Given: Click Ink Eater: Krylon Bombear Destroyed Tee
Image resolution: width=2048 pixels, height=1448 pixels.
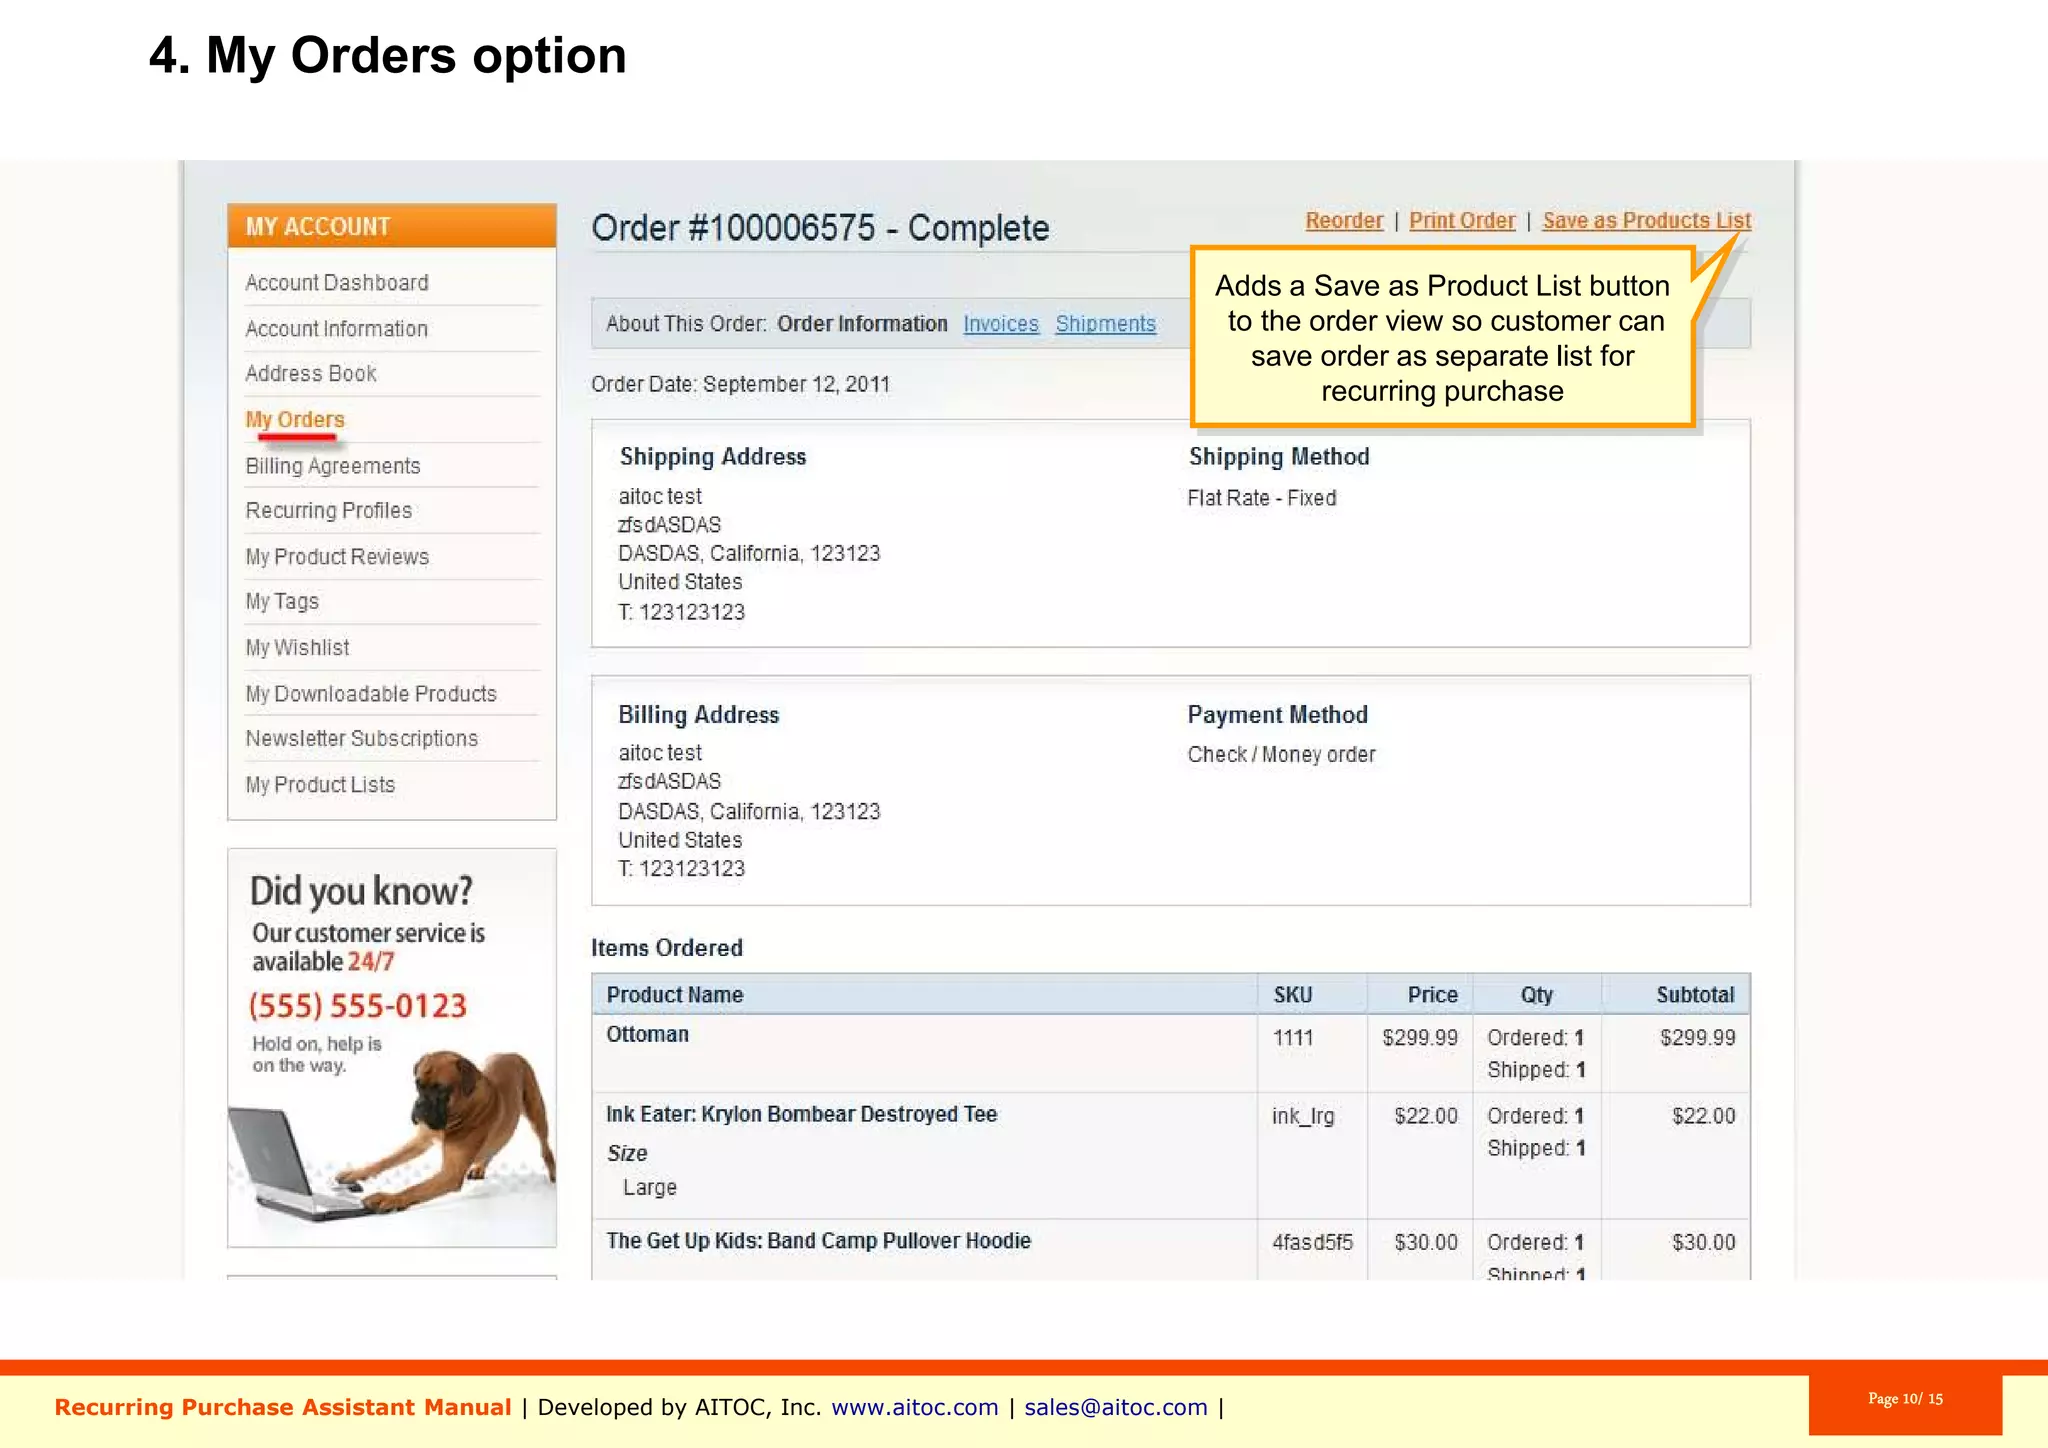Looking at the screenshot, I should [x=802, y=1115].
